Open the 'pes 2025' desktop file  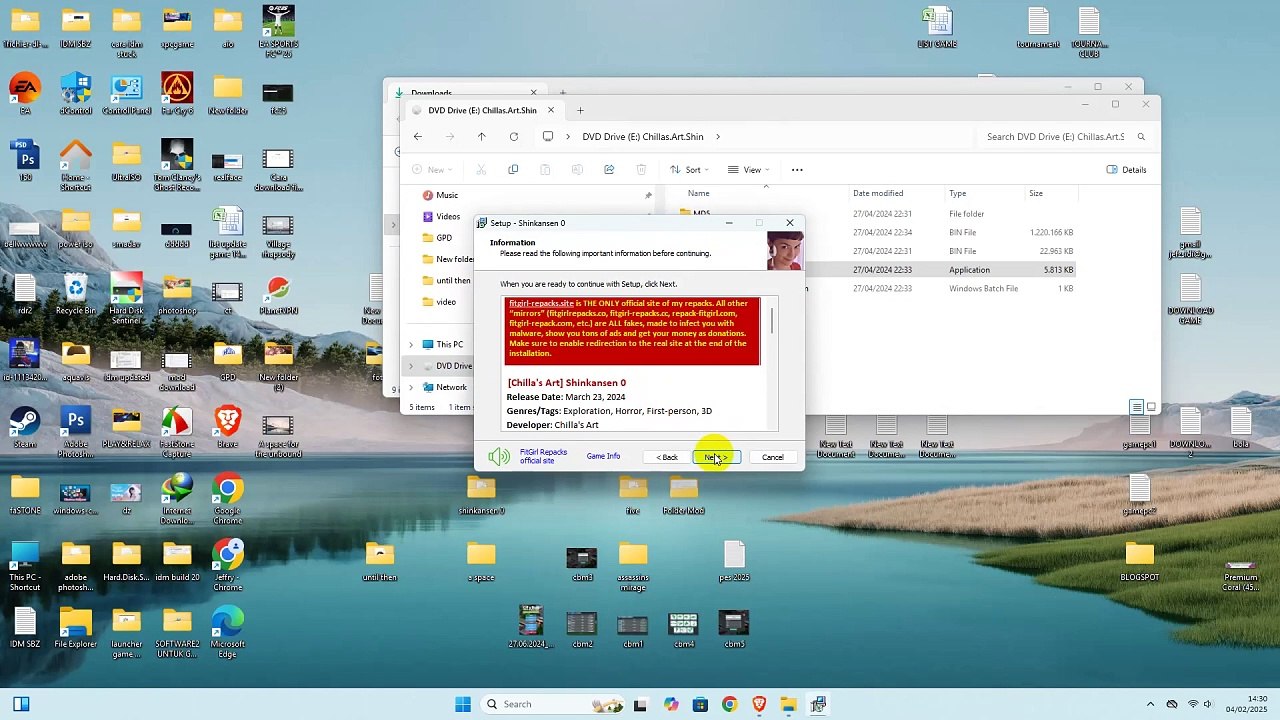click(734, 561)
